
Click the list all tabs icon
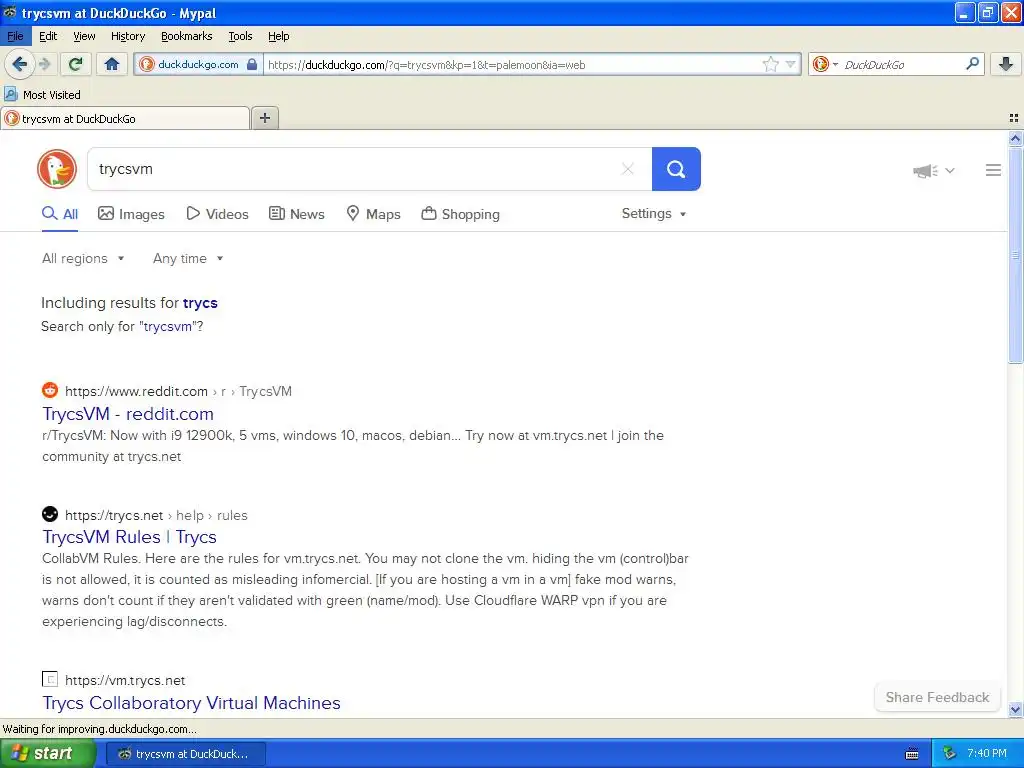[1014, 118]
